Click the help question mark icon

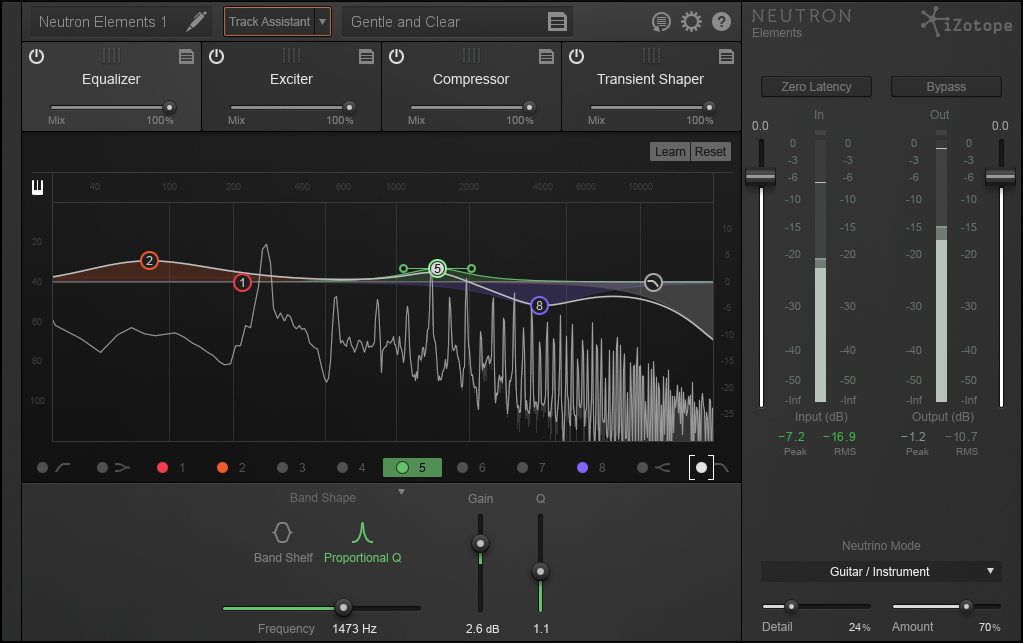coord(721,22)
